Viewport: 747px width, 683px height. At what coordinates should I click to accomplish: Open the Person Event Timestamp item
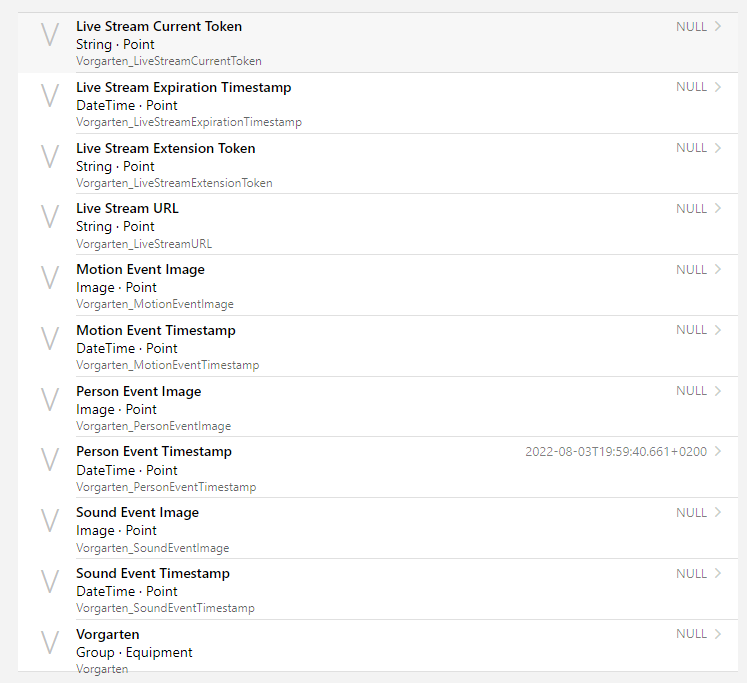pos(154,452)
